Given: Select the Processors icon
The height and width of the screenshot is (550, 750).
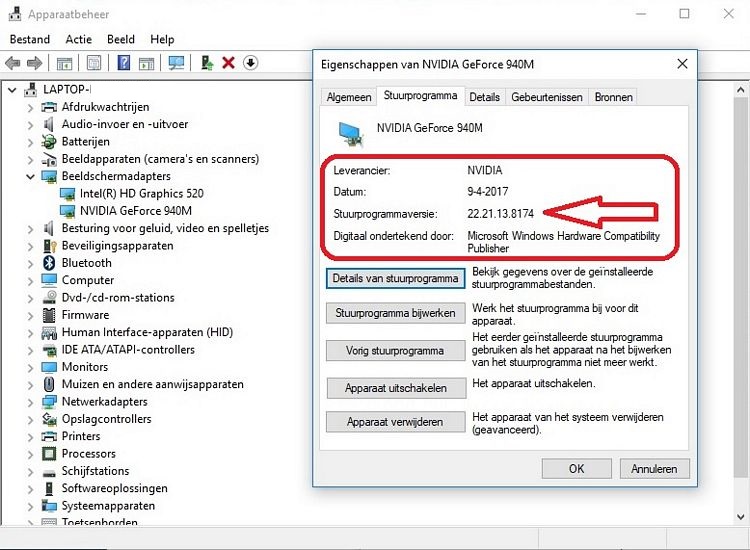Looking at the screenshot, I should tap(49, 453).
